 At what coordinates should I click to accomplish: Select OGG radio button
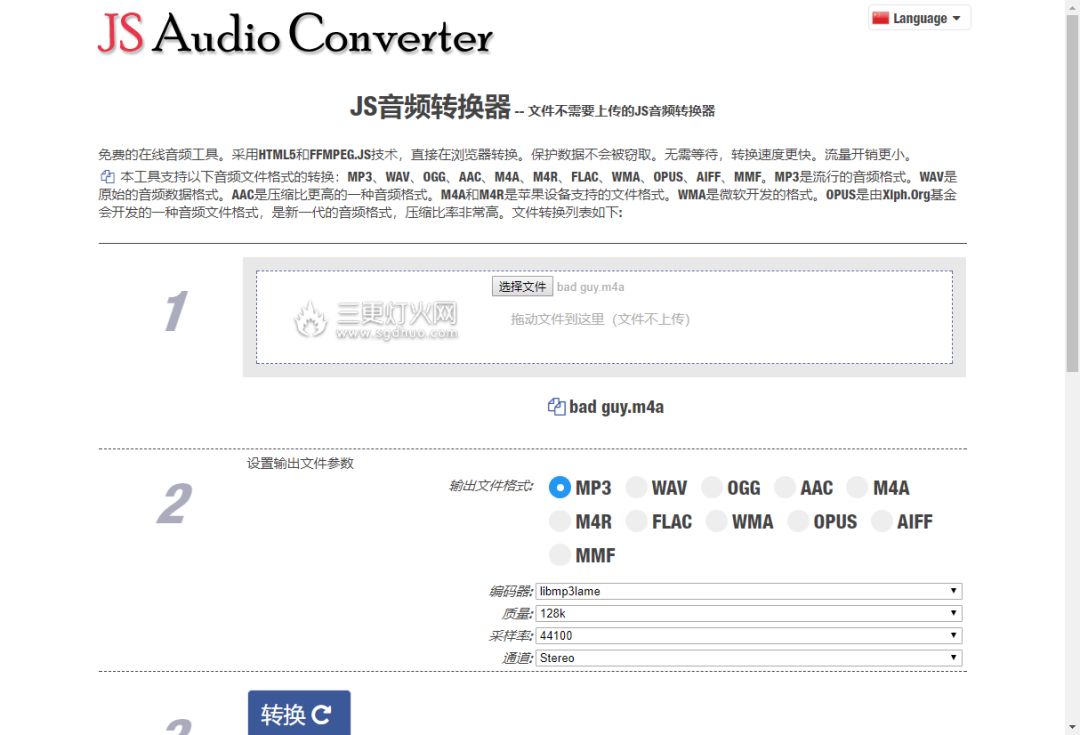712,488
